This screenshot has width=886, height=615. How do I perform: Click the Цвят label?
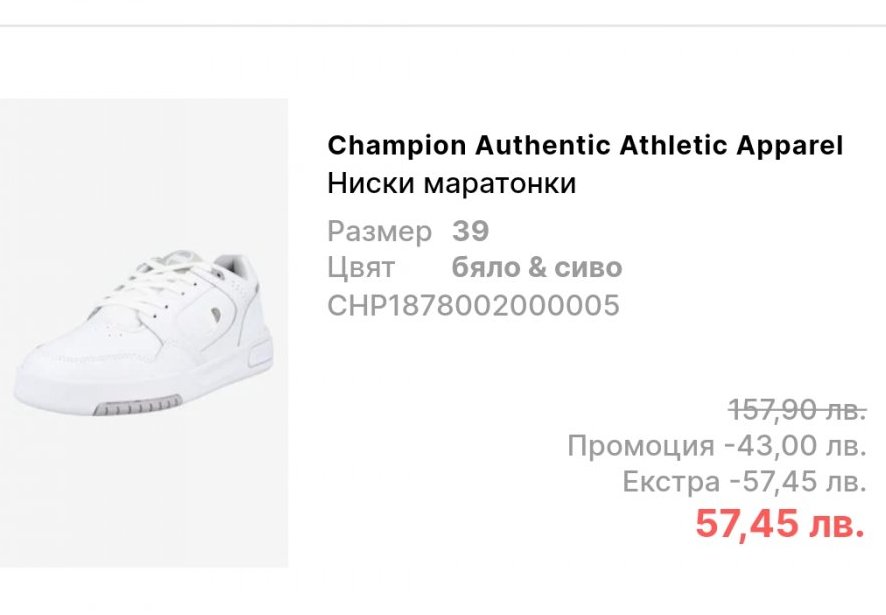[x=361, y=268]
